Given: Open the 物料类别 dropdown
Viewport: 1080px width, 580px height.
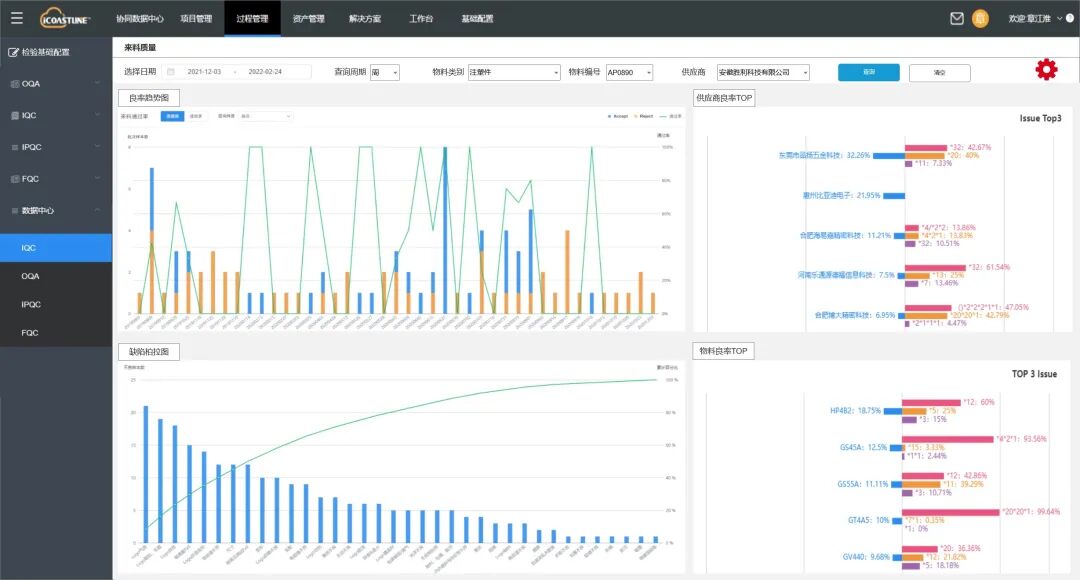Looking at the screenshot, I should 515,72.
